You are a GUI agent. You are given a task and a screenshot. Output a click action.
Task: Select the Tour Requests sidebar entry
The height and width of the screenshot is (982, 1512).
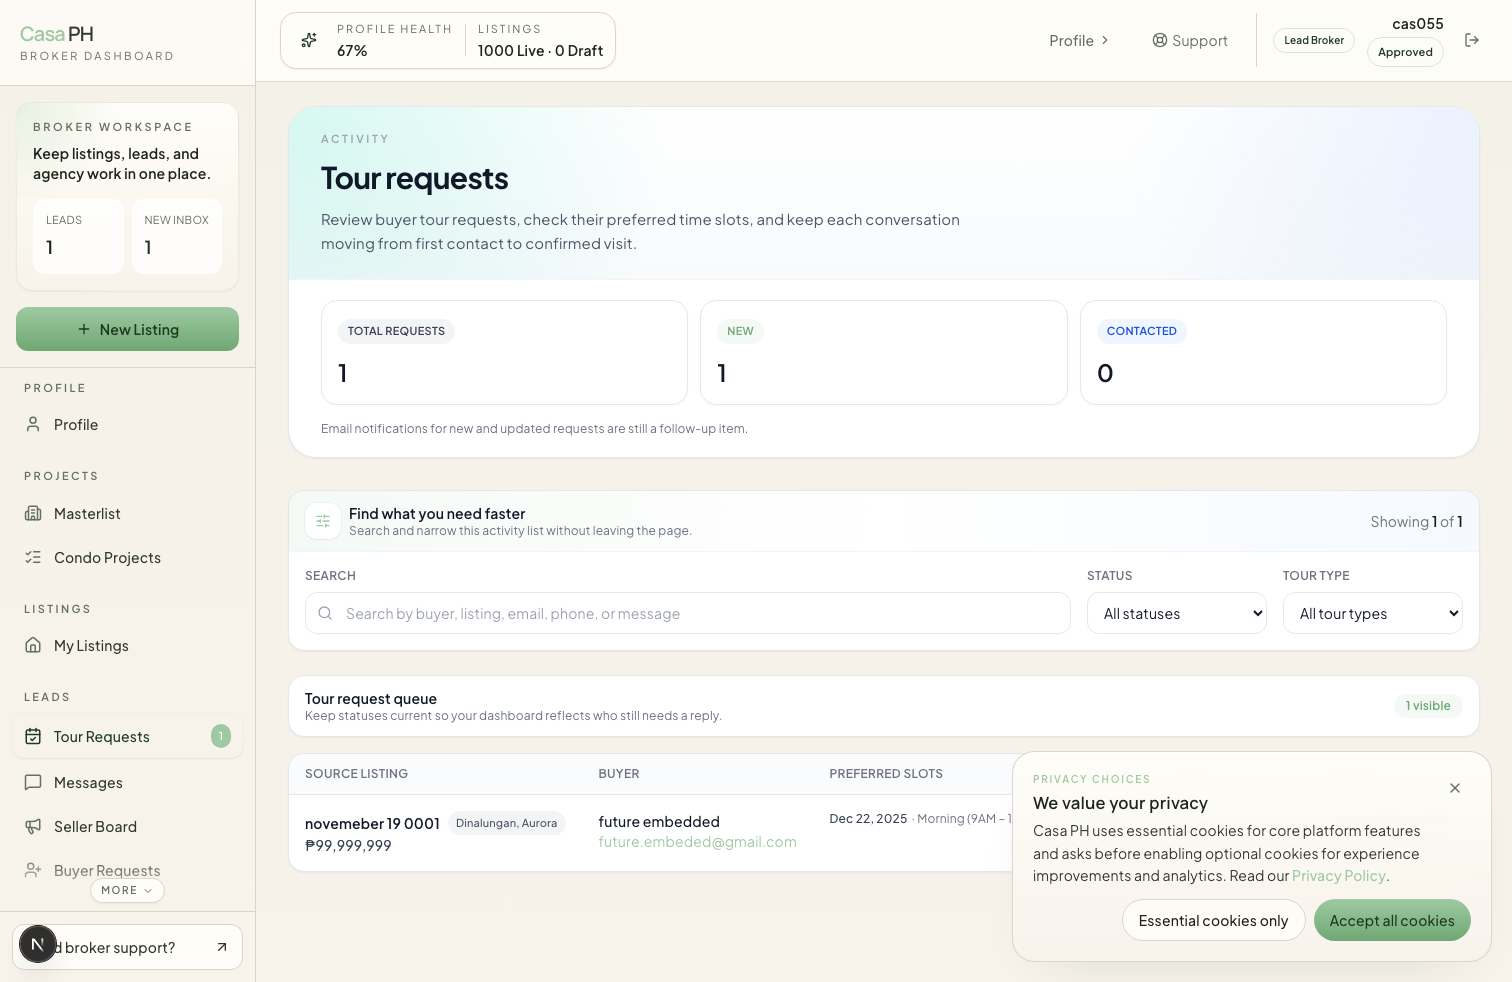click(102, 736)
